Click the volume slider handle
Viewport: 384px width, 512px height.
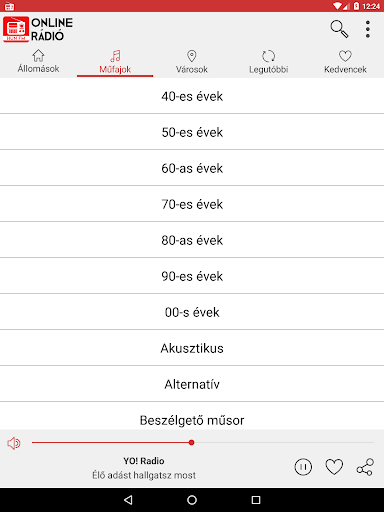[x=191, y=443]
